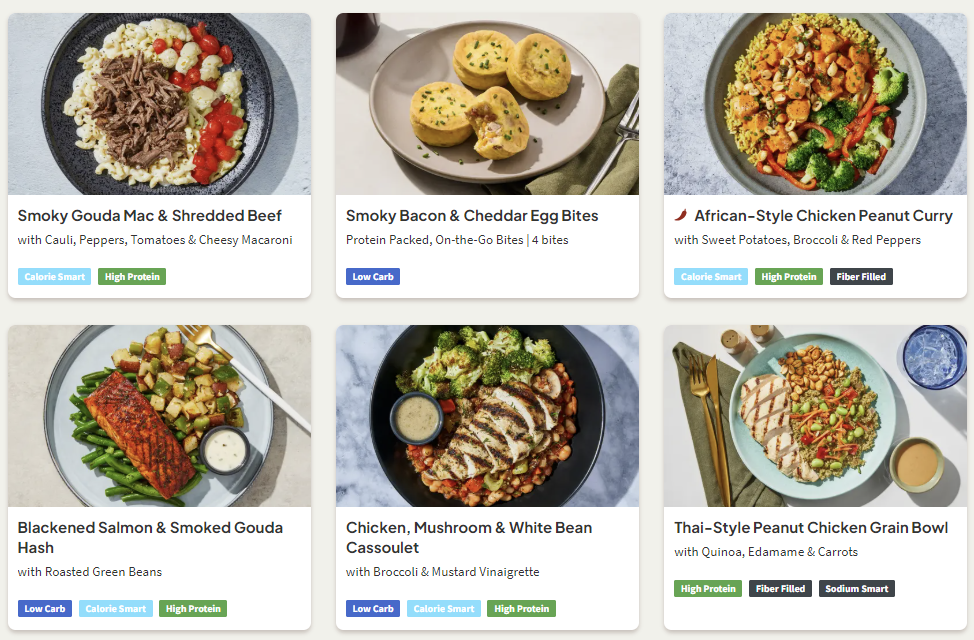The image size is (974, 640).
Task: Click the spicy chili pepper icon
Action: click(x=681, y=215)
